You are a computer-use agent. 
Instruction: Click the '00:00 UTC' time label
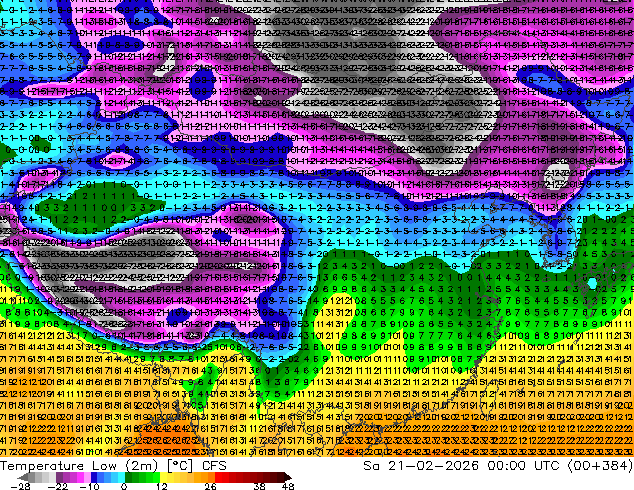point(523,466)
